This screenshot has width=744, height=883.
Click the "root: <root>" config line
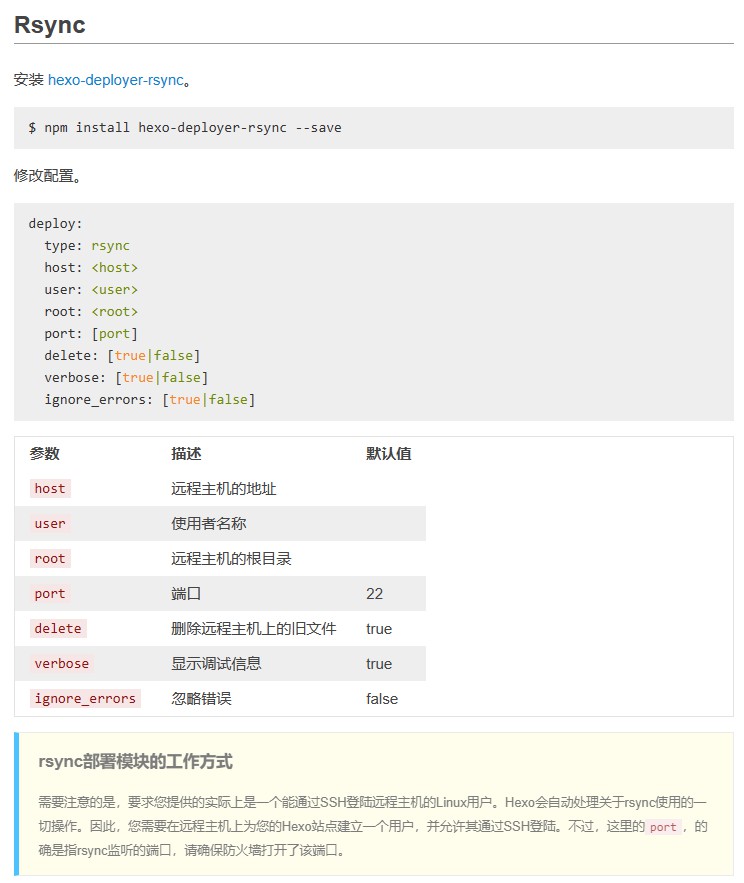(x=91, y=311)
